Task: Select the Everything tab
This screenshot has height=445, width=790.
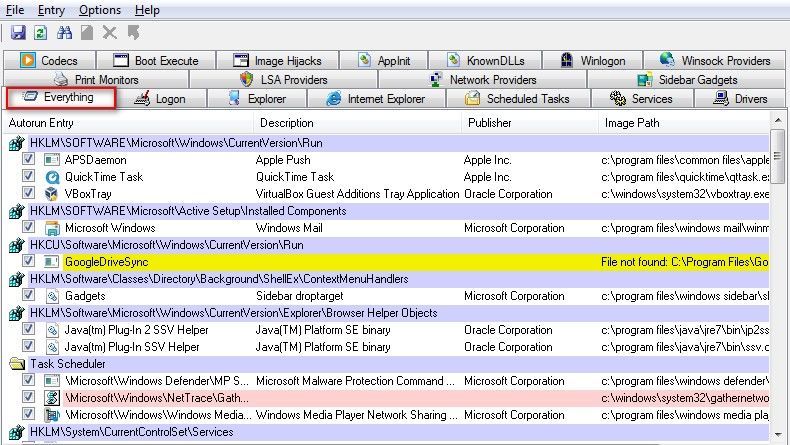Action: tap(61, 97)
